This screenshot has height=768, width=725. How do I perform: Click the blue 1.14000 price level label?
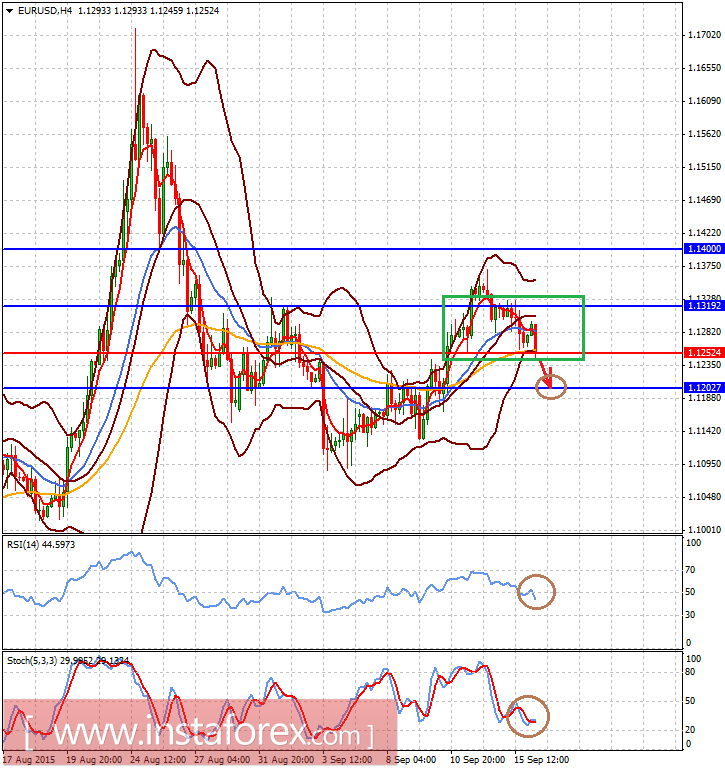700,248
